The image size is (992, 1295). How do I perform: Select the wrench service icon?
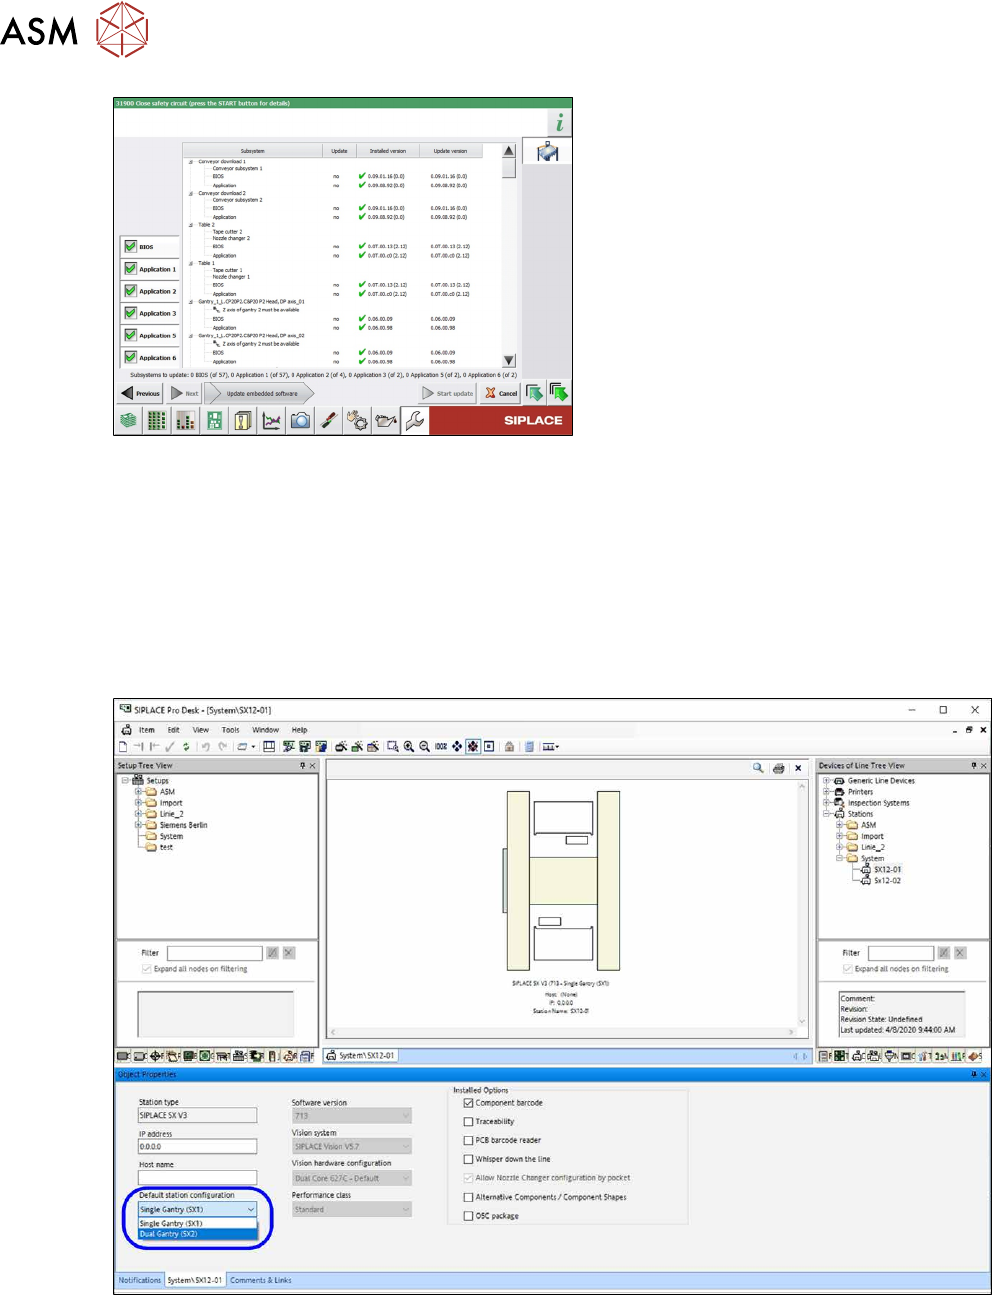click(x=414, y=421)
